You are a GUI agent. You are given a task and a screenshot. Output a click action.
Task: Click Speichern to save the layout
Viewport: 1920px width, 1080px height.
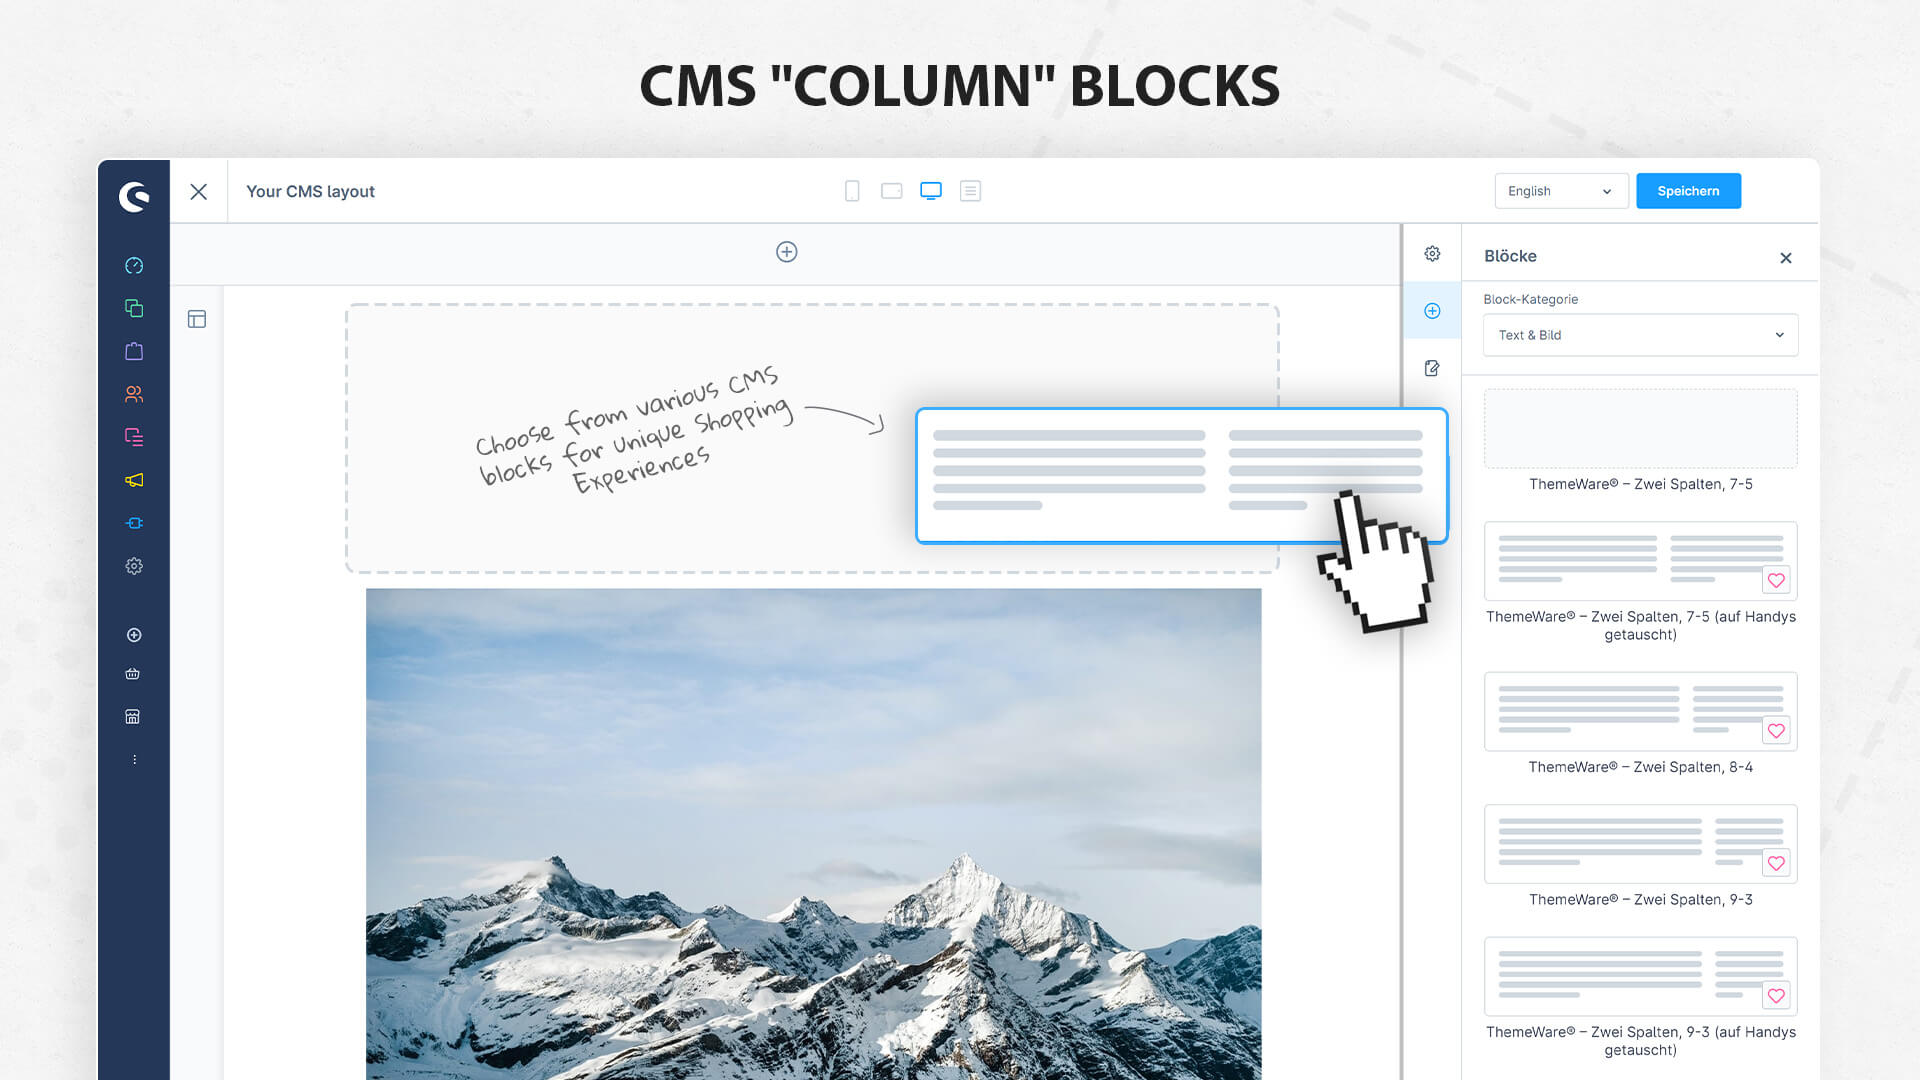point(1688,190)
